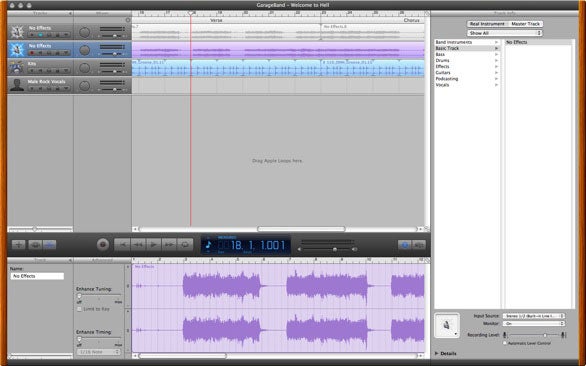
Task: Toggle the Track Editor button left of Record
Action: coord(49,245)
